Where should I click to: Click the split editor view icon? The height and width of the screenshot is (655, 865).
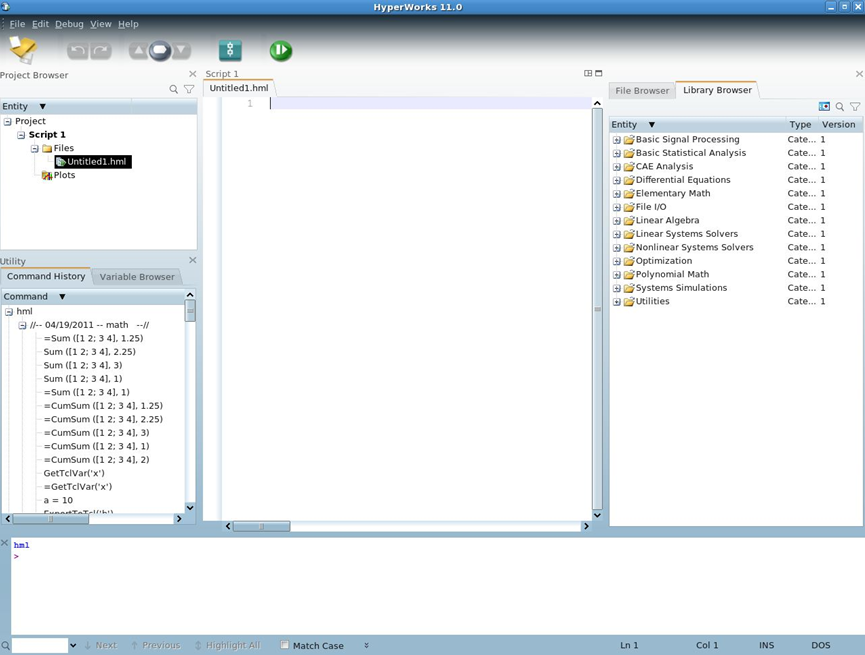588,73
